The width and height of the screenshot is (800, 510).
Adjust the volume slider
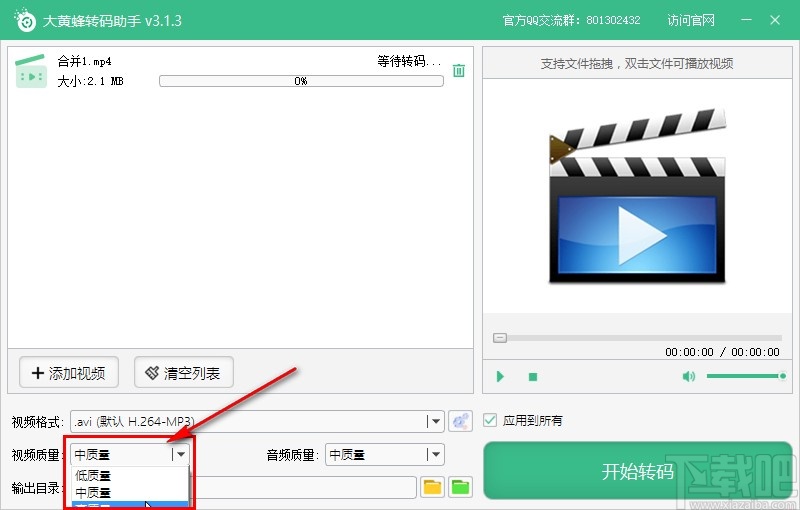(746, 376)
